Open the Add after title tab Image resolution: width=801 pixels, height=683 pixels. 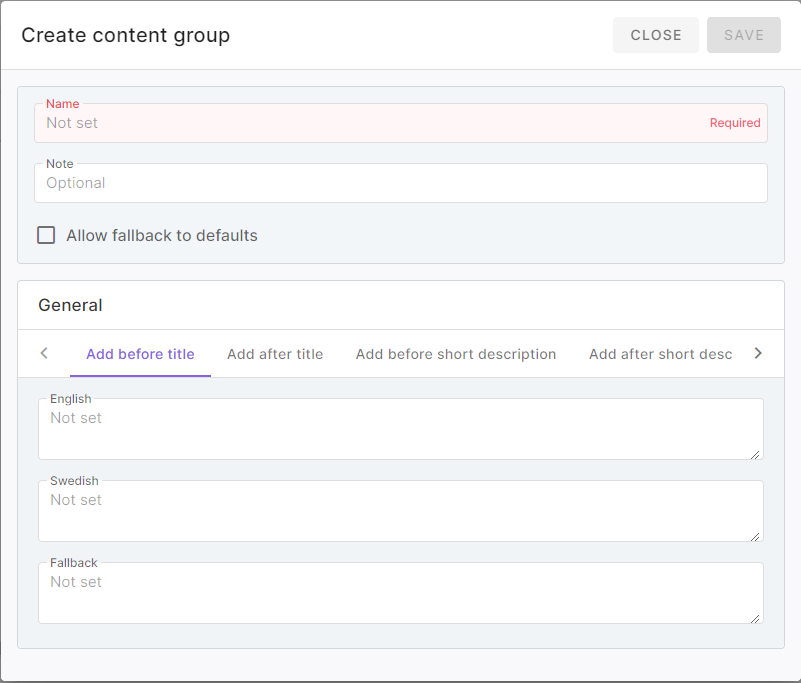pos(275,354)
